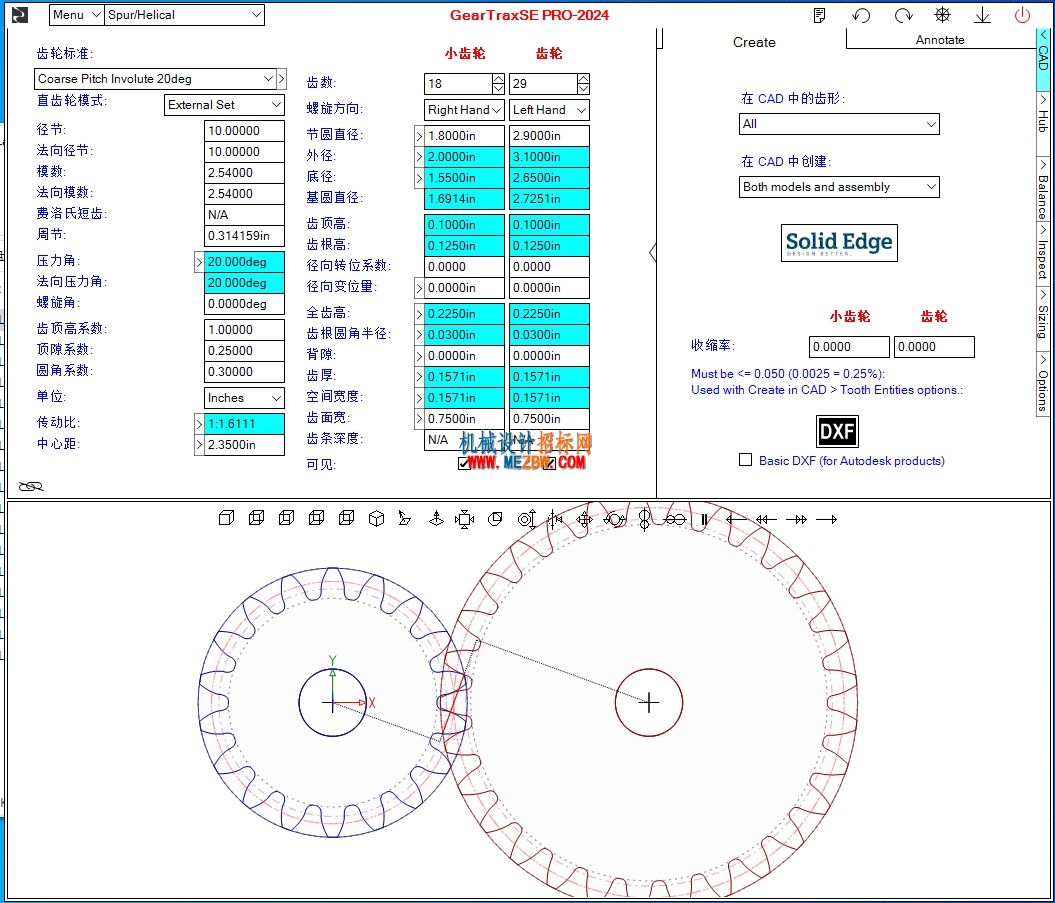Open the Coarse Pitch Involute 20deg dropdown

click(155, 79)
